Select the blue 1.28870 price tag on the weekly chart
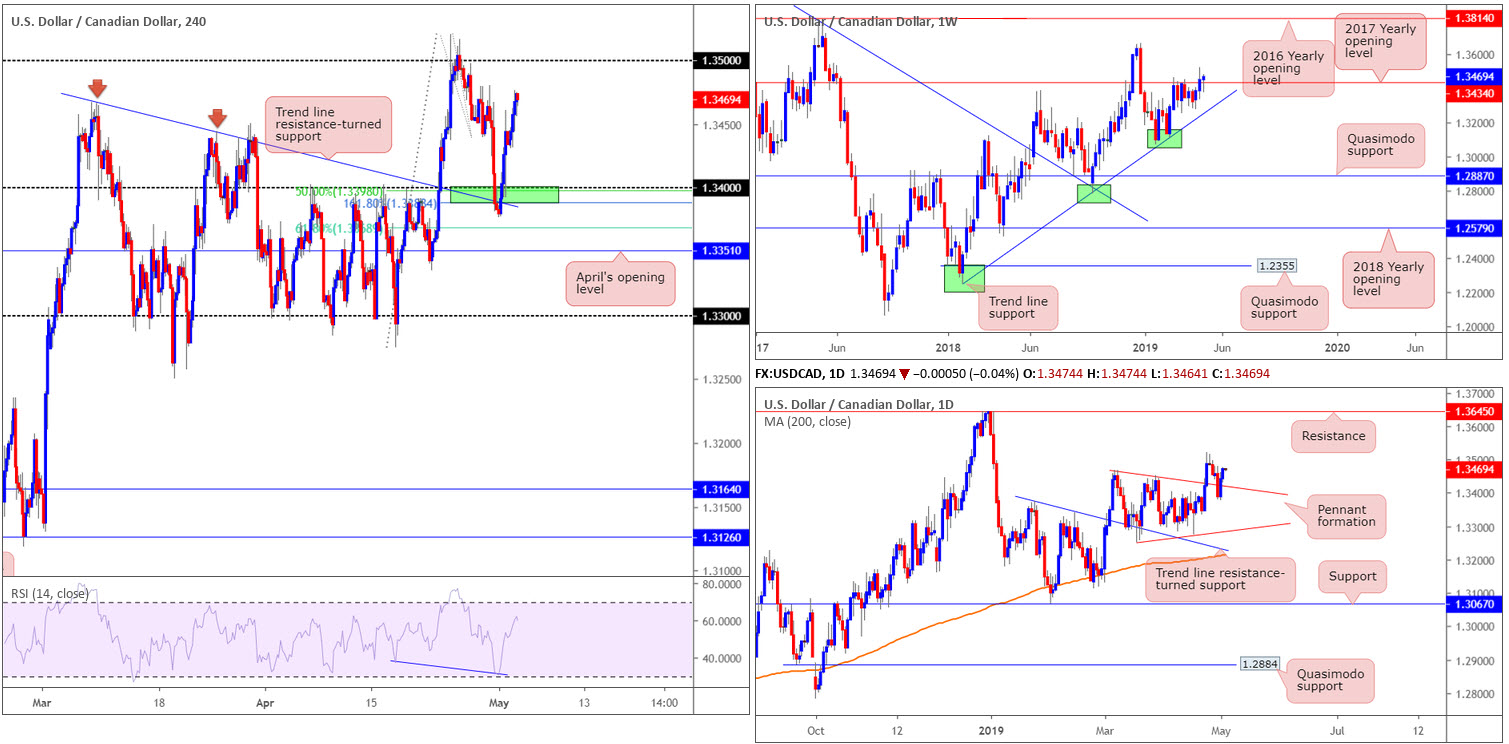This screenshot has height=744, width=1509. pyautogui.click(x=1475, y=175)
